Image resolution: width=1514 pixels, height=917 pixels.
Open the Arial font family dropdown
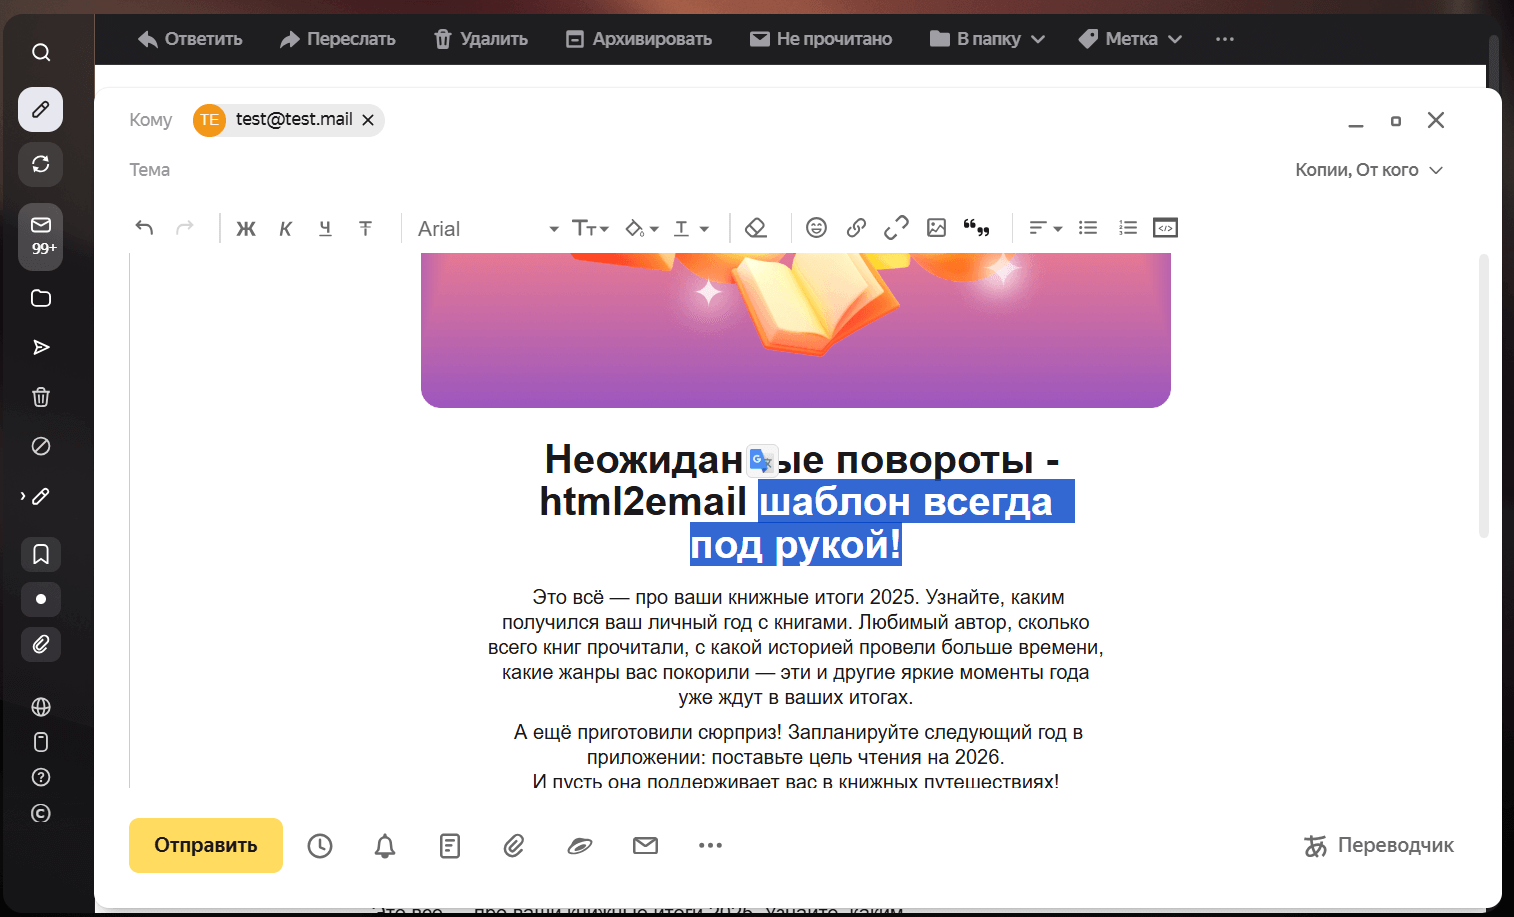click(487, 227)
